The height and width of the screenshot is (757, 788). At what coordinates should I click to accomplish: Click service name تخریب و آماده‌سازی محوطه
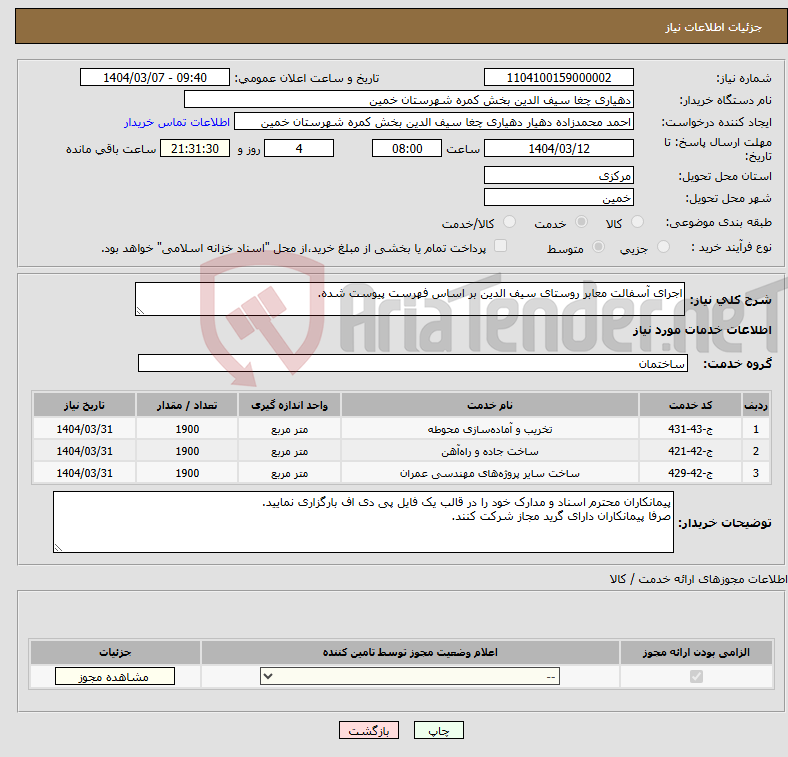[x=489, y=429]
